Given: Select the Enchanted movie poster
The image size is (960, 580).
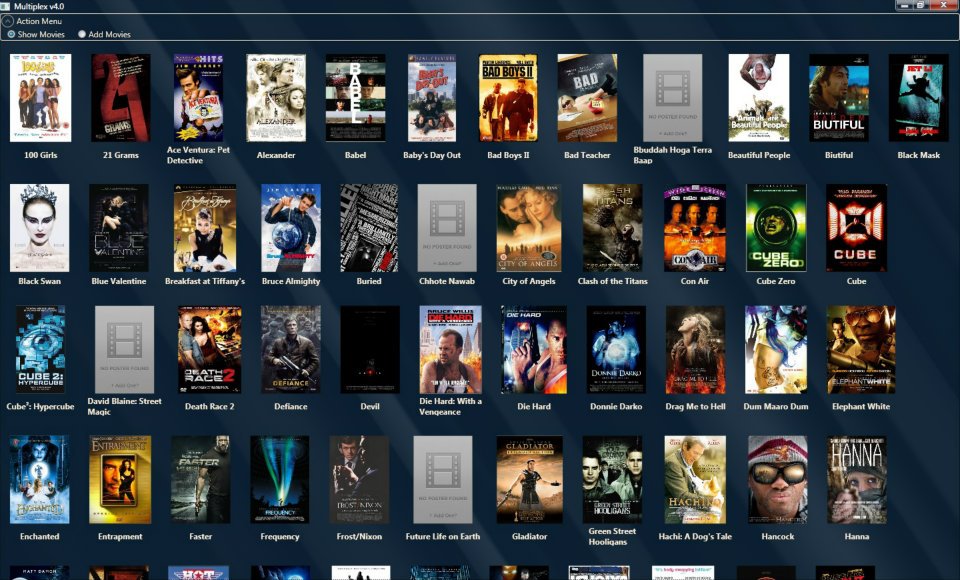Looking at the screenshot, I should 39,480.
